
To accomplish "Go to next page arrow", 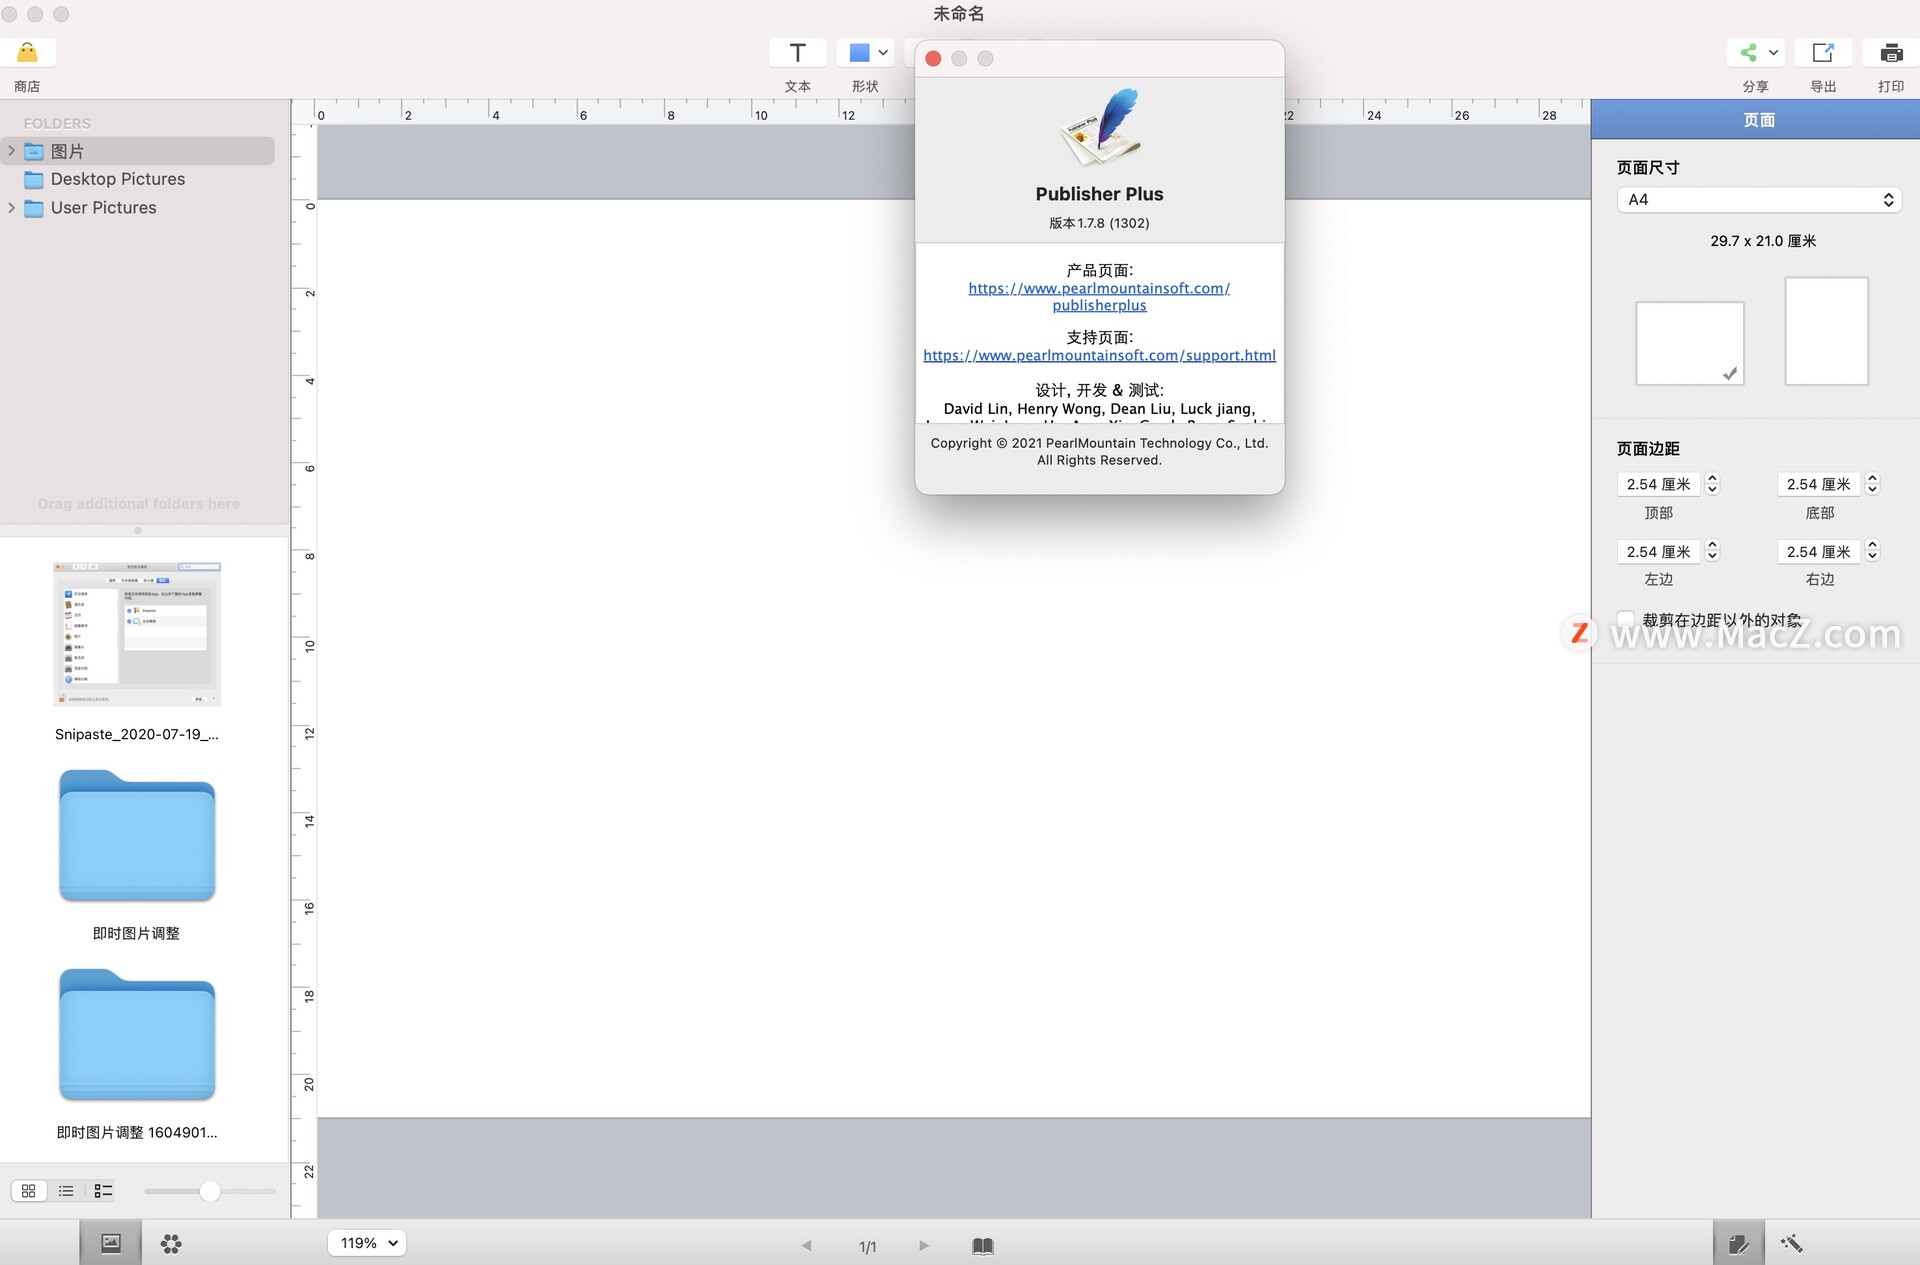I will click(x=924, y=1246).
